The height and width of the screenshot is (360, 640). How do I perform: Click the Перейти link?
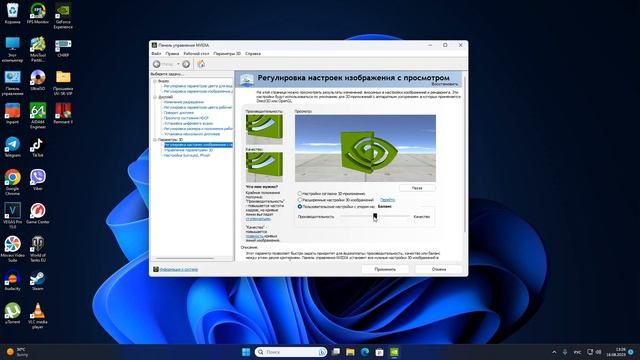[387, 200]
